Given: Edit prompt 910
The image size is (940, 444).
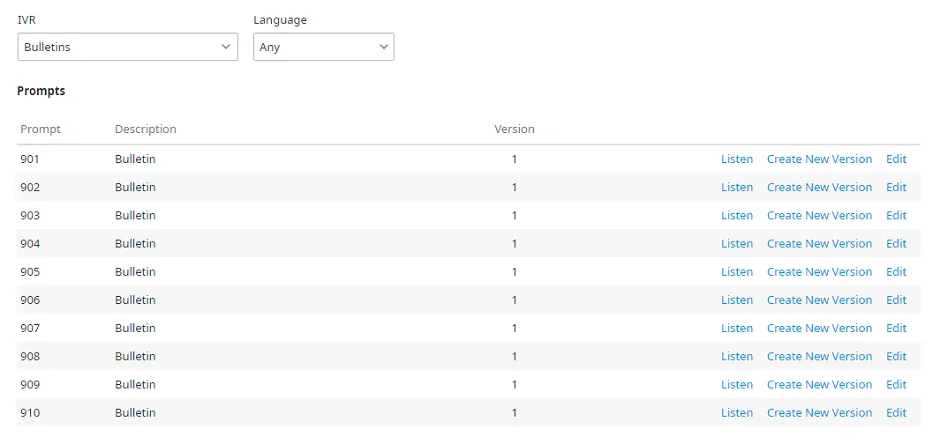Looking at the screenshot, I should (x=896, y=412).
